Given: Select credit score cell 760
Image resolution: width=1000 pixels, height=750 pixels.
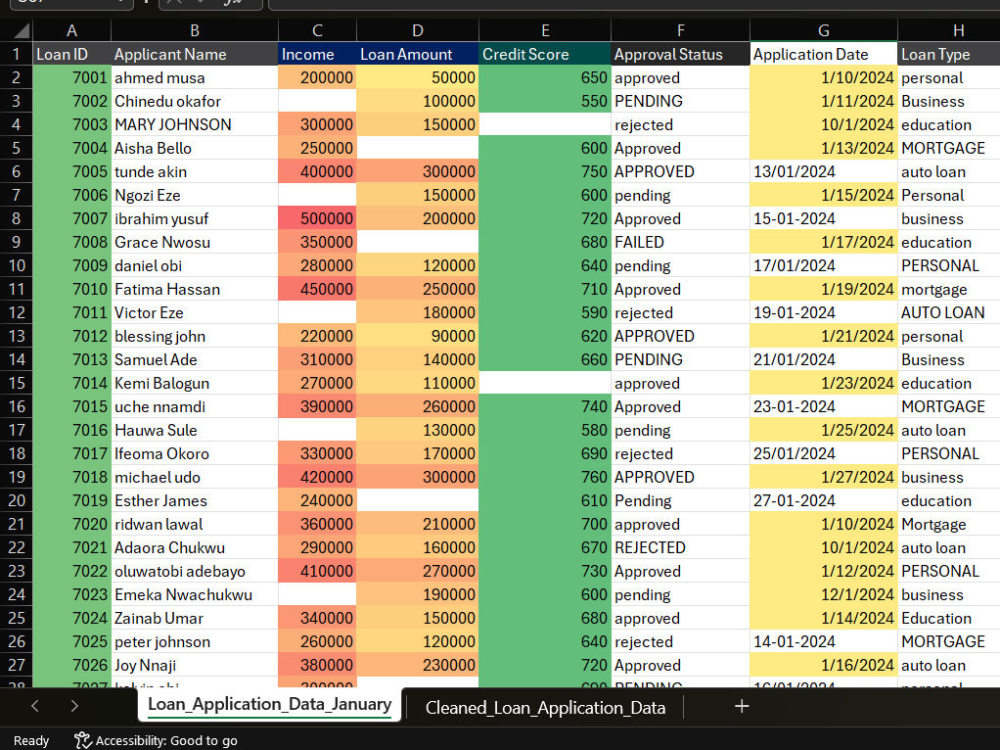Looking at the screenshot, I should (545, 477).
